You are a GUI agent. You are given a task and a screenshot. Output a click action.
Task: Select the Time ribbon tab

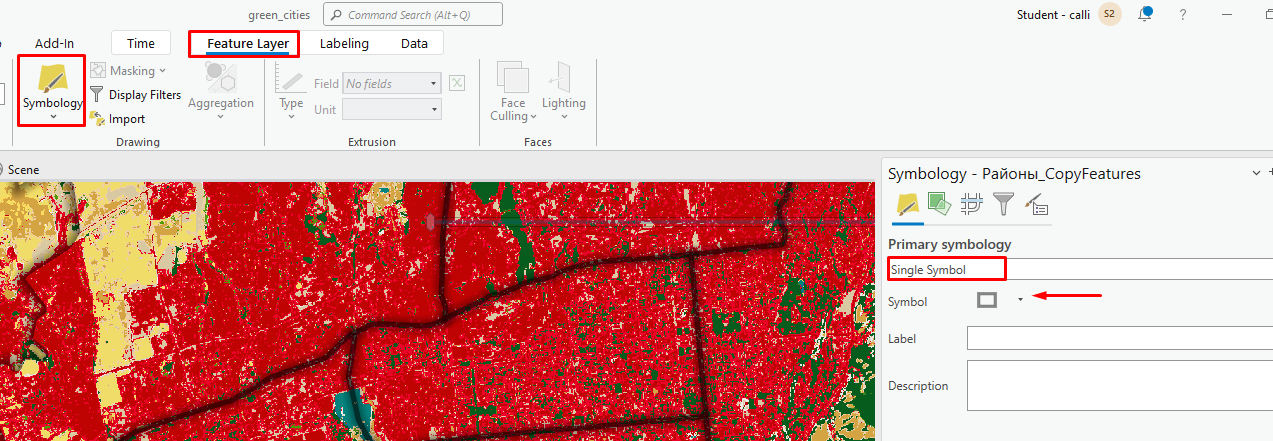[x=141, y=43]
